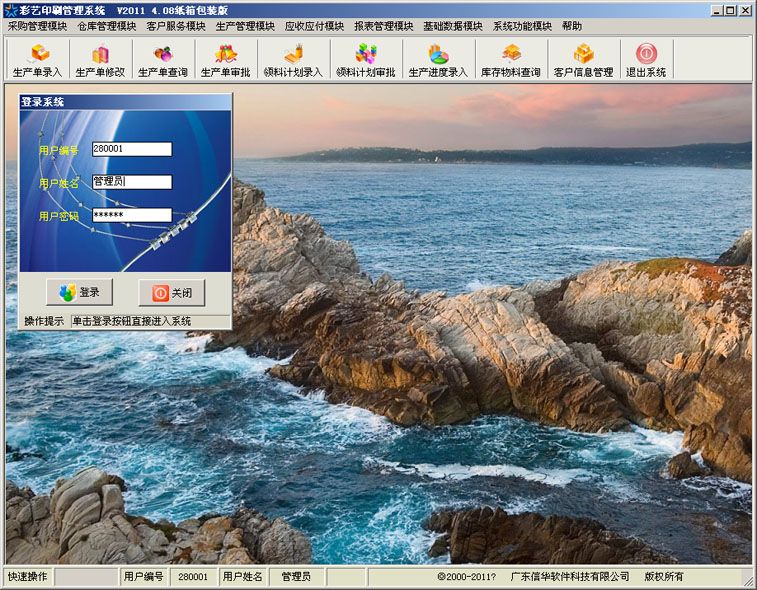This screenshot has width=757, height=590.
Task: Open the 报表管理模块 menu
Action: pos(384,26)
